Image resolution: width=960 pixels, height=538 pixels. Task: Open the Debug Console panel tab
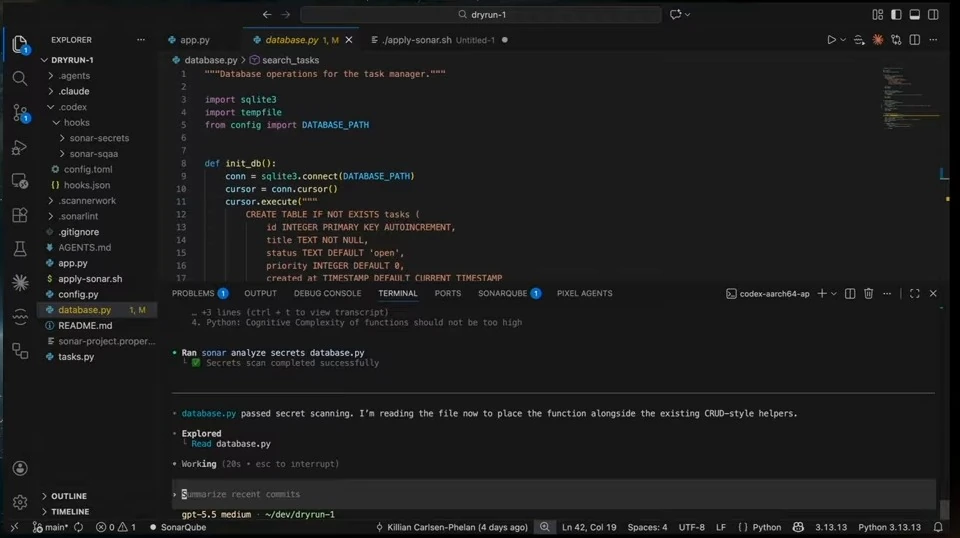pyautogui.click(x=328, y=293)
